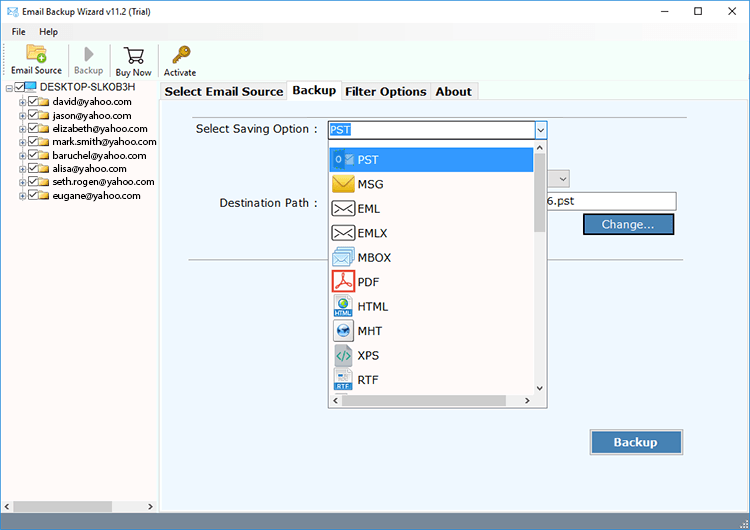The image size is (750, 530).
Task: Click the saving options list scroll-up arrow
Action: [x=540, y=148]
